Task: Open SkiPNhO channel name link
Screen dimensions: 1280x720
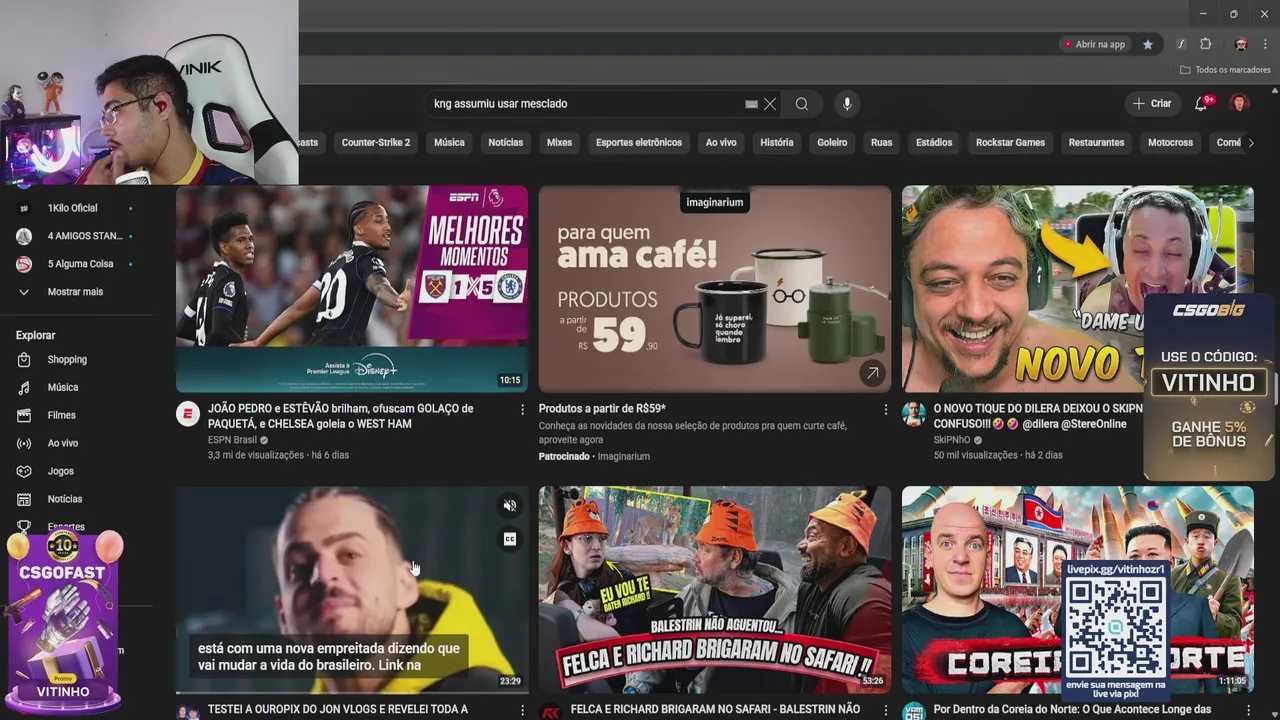Action: (952, 440)
